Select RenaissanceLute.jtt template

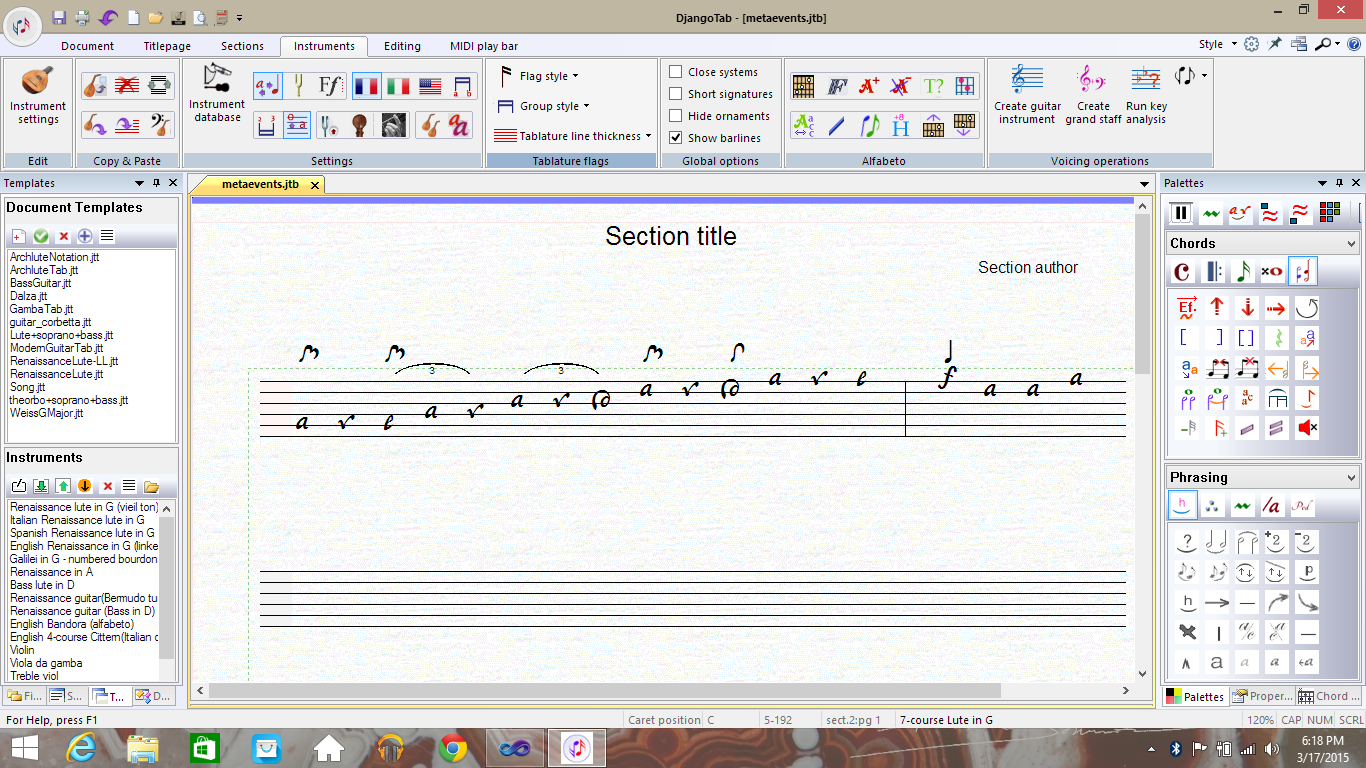[56, 374]
